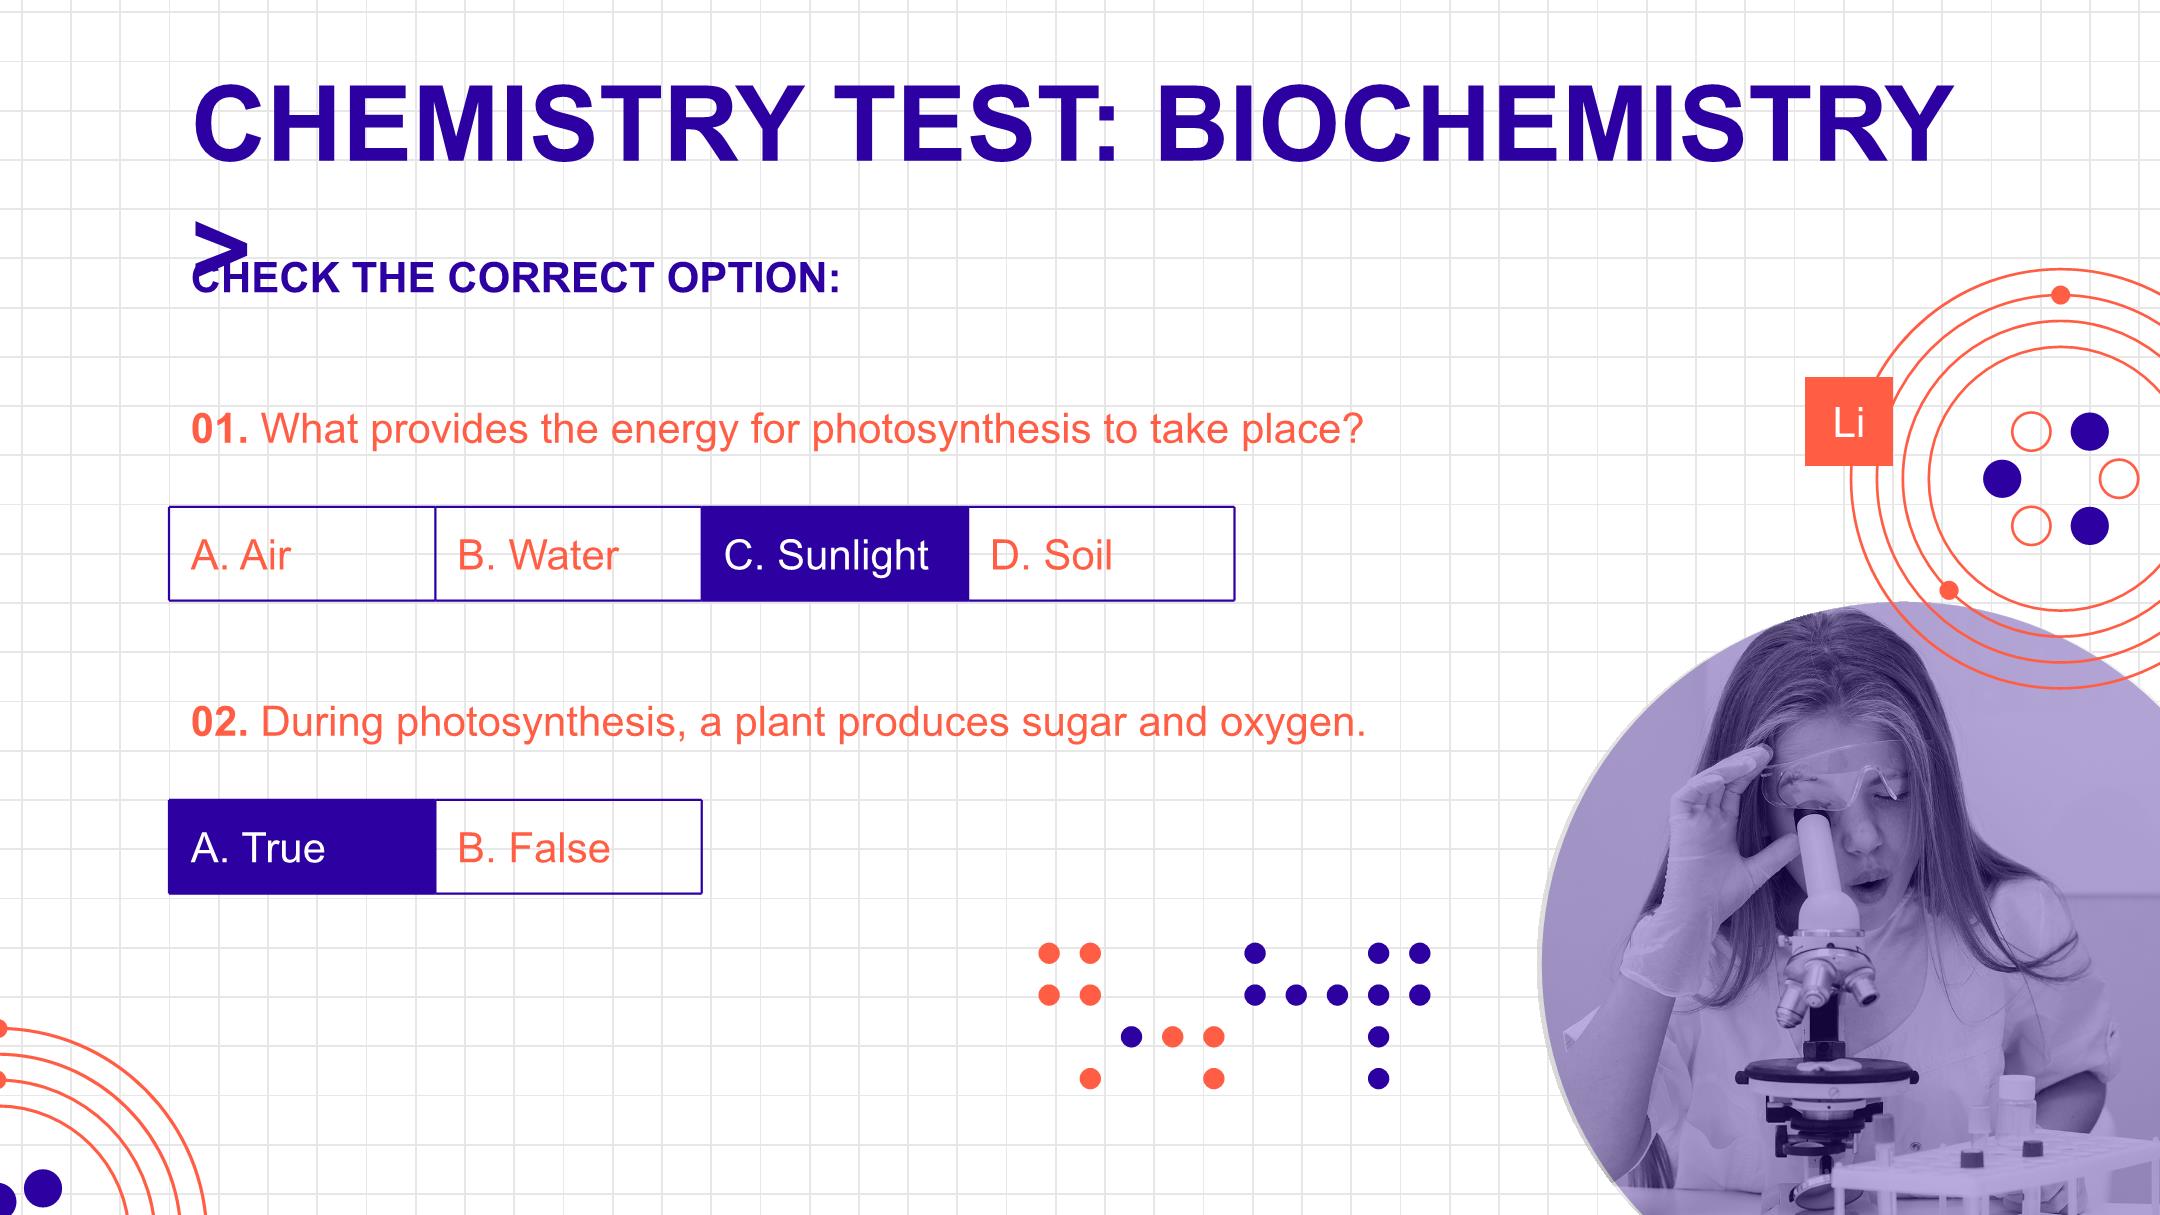Viewport: 2160px width, 1215px height.
Task: Select A. True for question 02
Action: (302, 847)
